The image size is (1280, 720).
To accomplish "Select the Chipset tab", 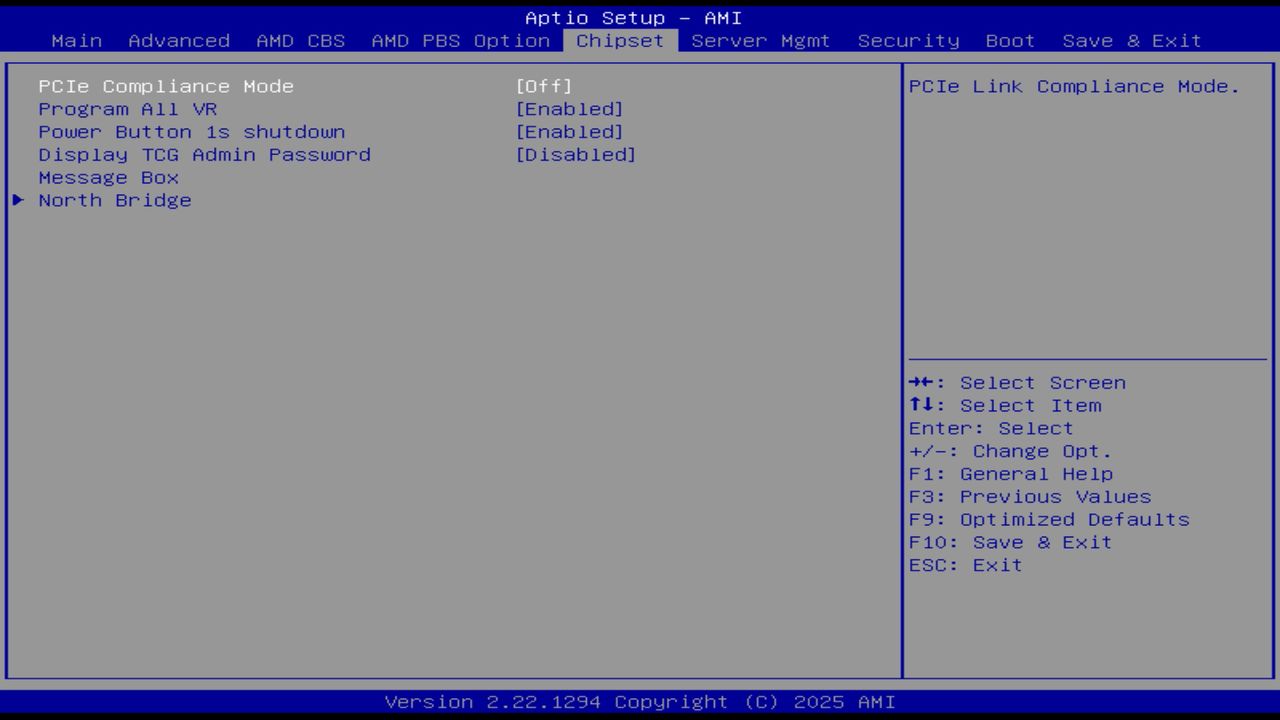I will (619, 41).
